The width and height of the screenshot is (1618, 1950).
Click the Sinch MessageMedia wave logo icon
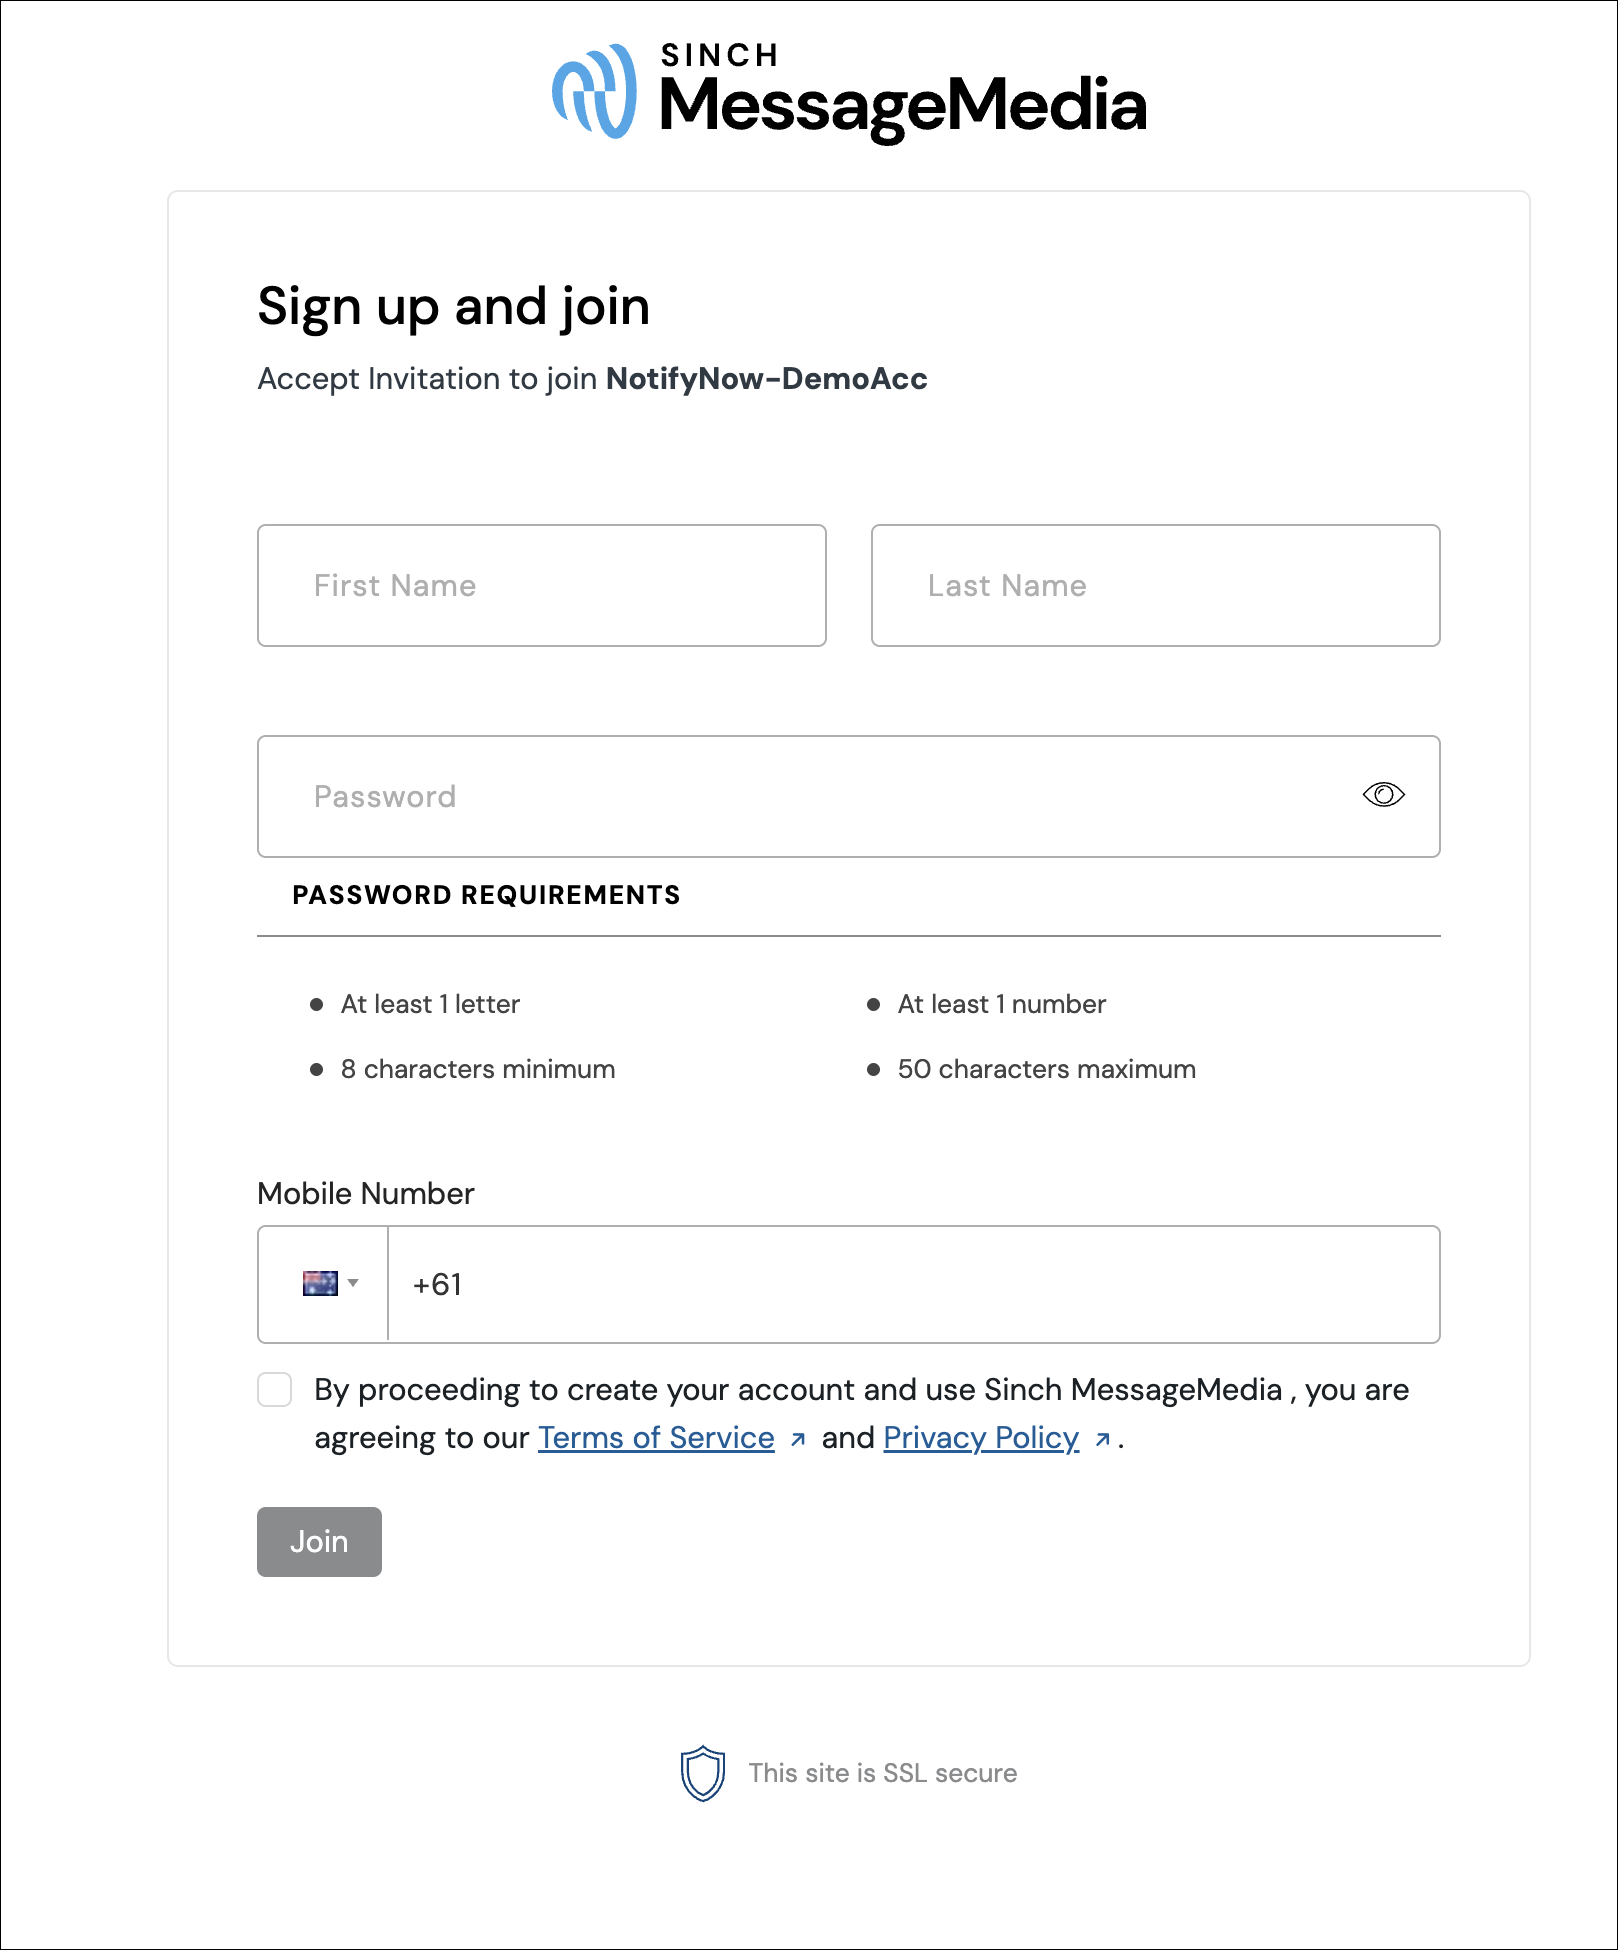click(595, 91)
